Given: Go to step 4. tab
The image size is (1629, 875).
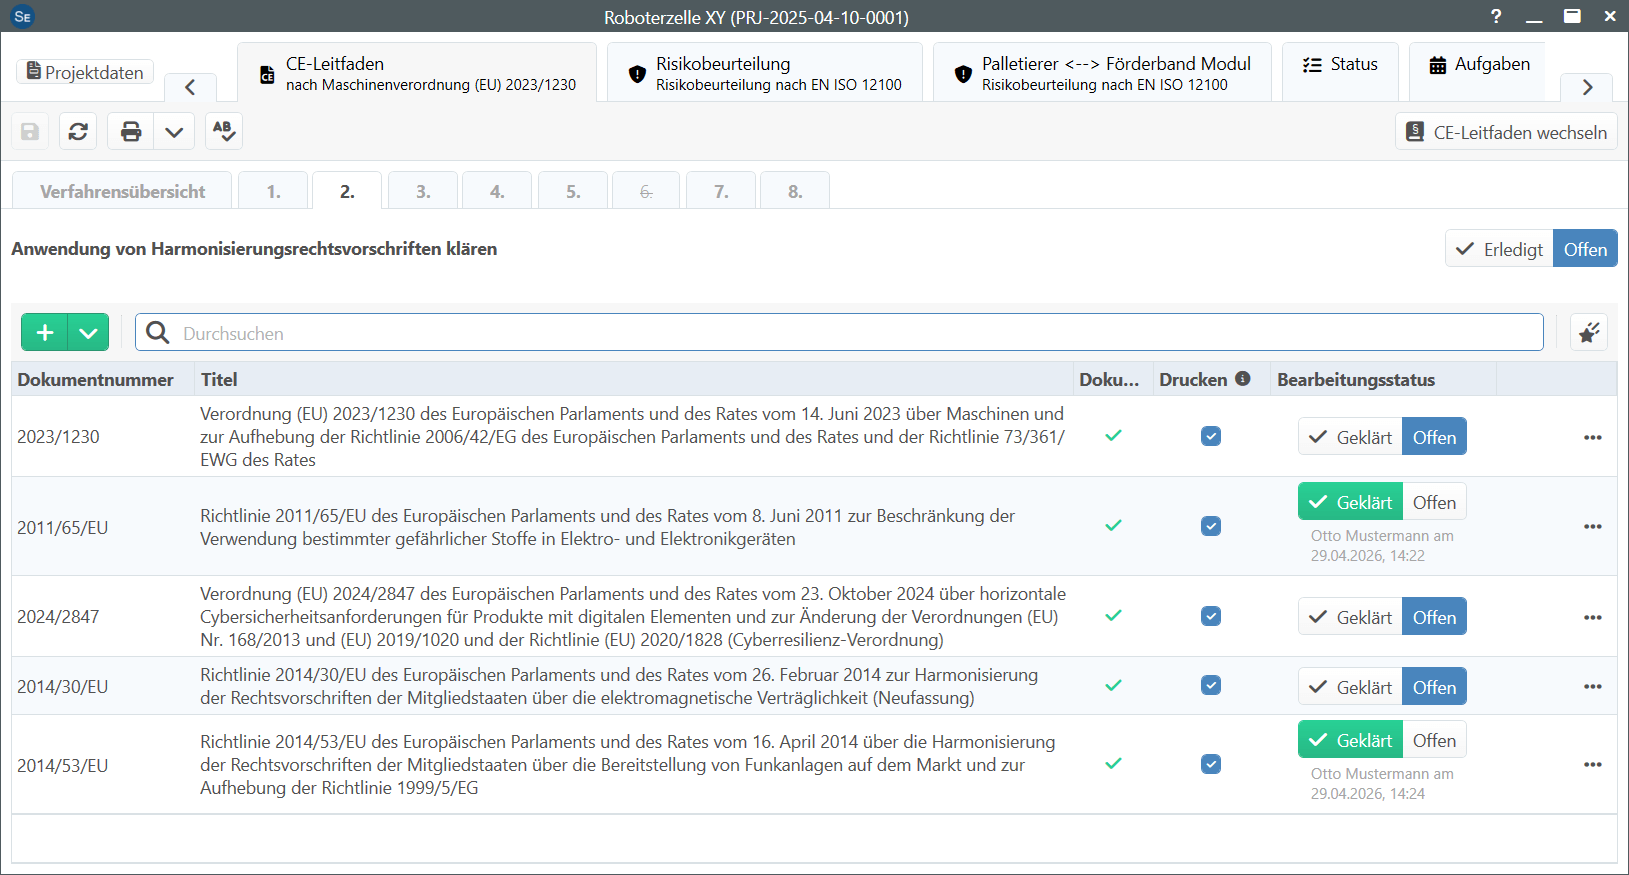Looking at the screenshot, I should (x=497, y=191).
